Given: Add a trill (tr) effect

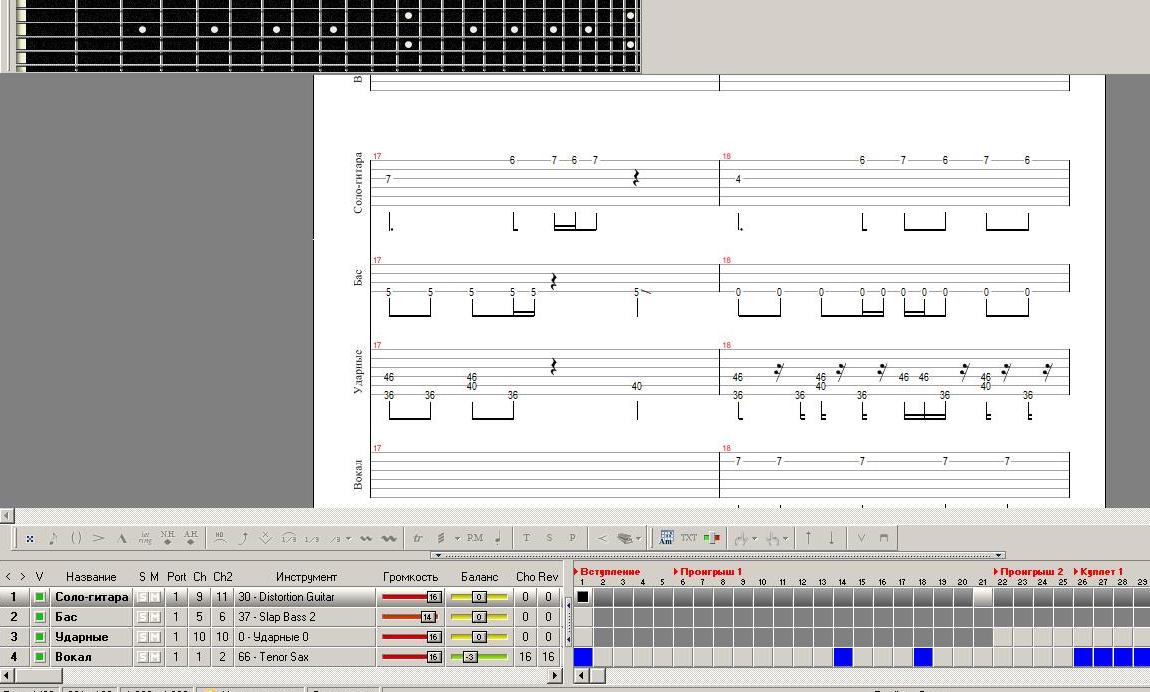Looking at the screenshot, I should coord(417,538).
